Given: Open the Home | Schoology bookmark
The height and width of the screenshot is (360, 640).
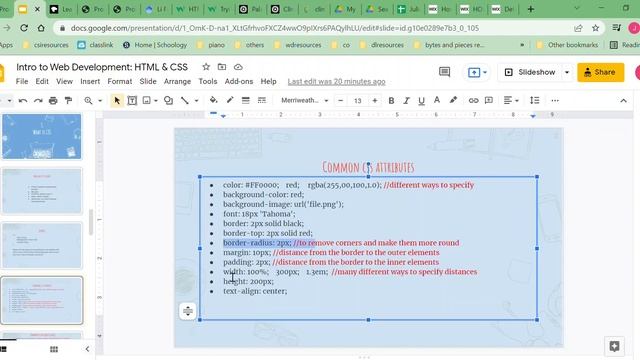Looking at the screenshot, I should [x=155, y=45].
